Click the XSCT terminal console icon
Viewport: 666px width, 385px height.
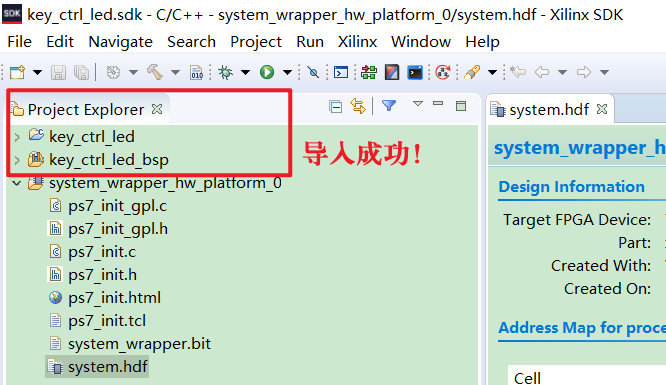pos(415,72)
